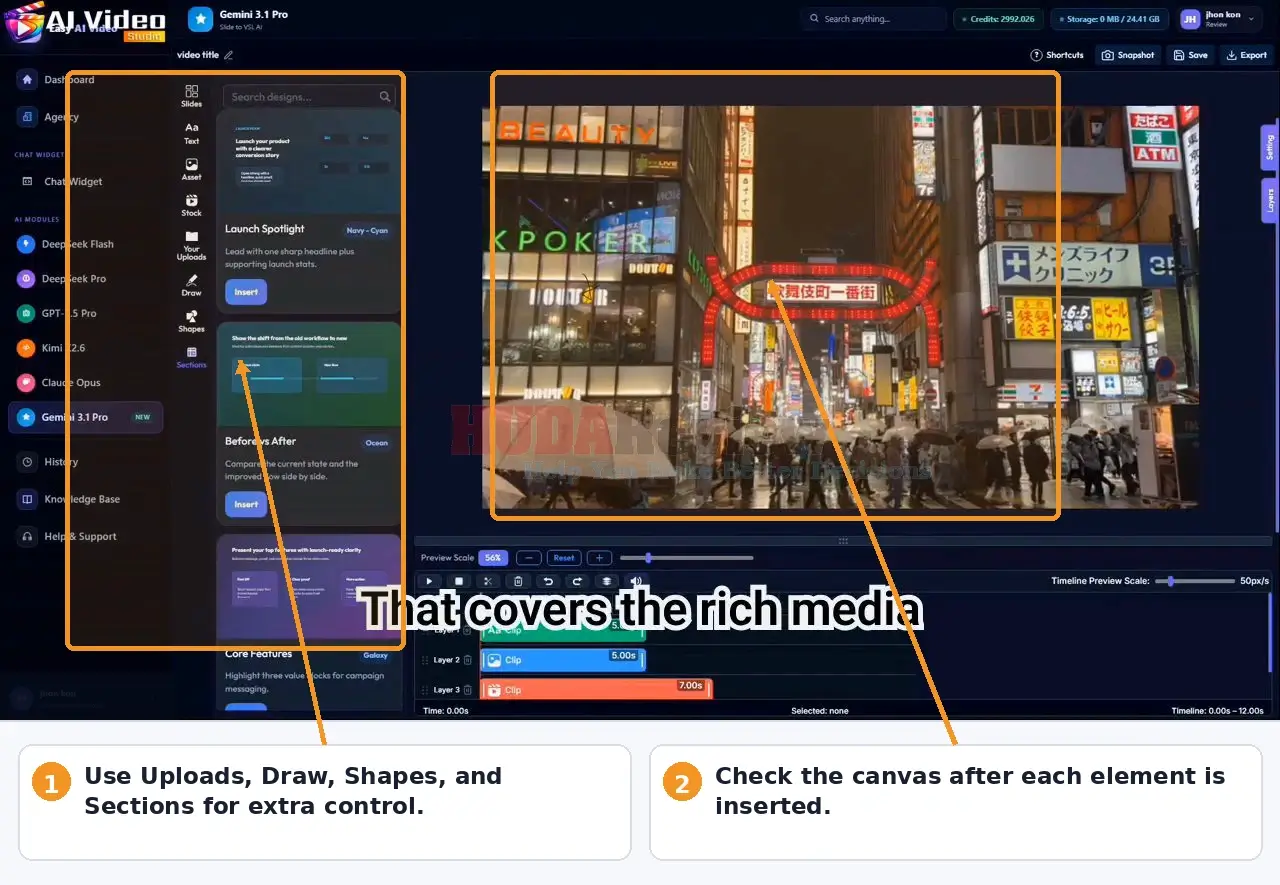The width and height of the screenshot is (1280, 885).
Task: Delete Layer 2 using its trash icon
Action: click(x=467, y=660)
